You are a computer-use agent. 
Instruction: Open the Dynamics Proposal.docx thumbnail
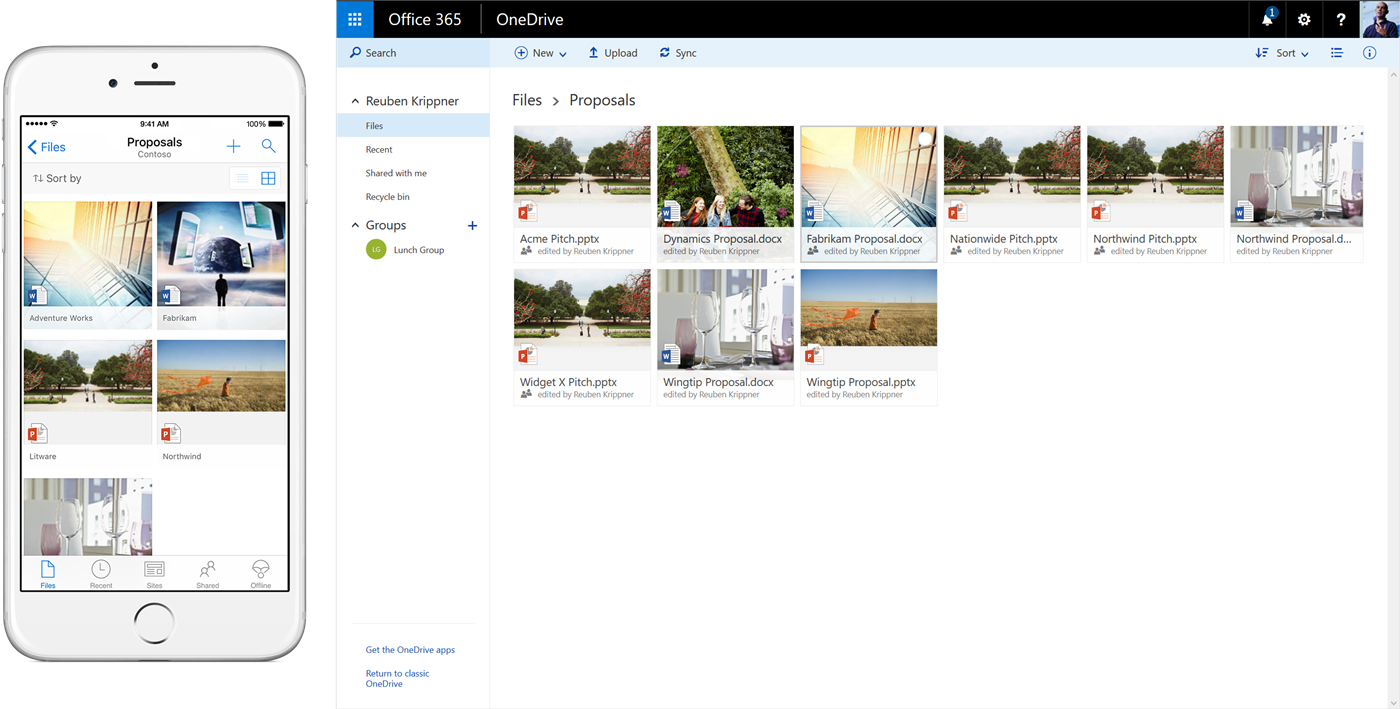(x=725, y=177)
